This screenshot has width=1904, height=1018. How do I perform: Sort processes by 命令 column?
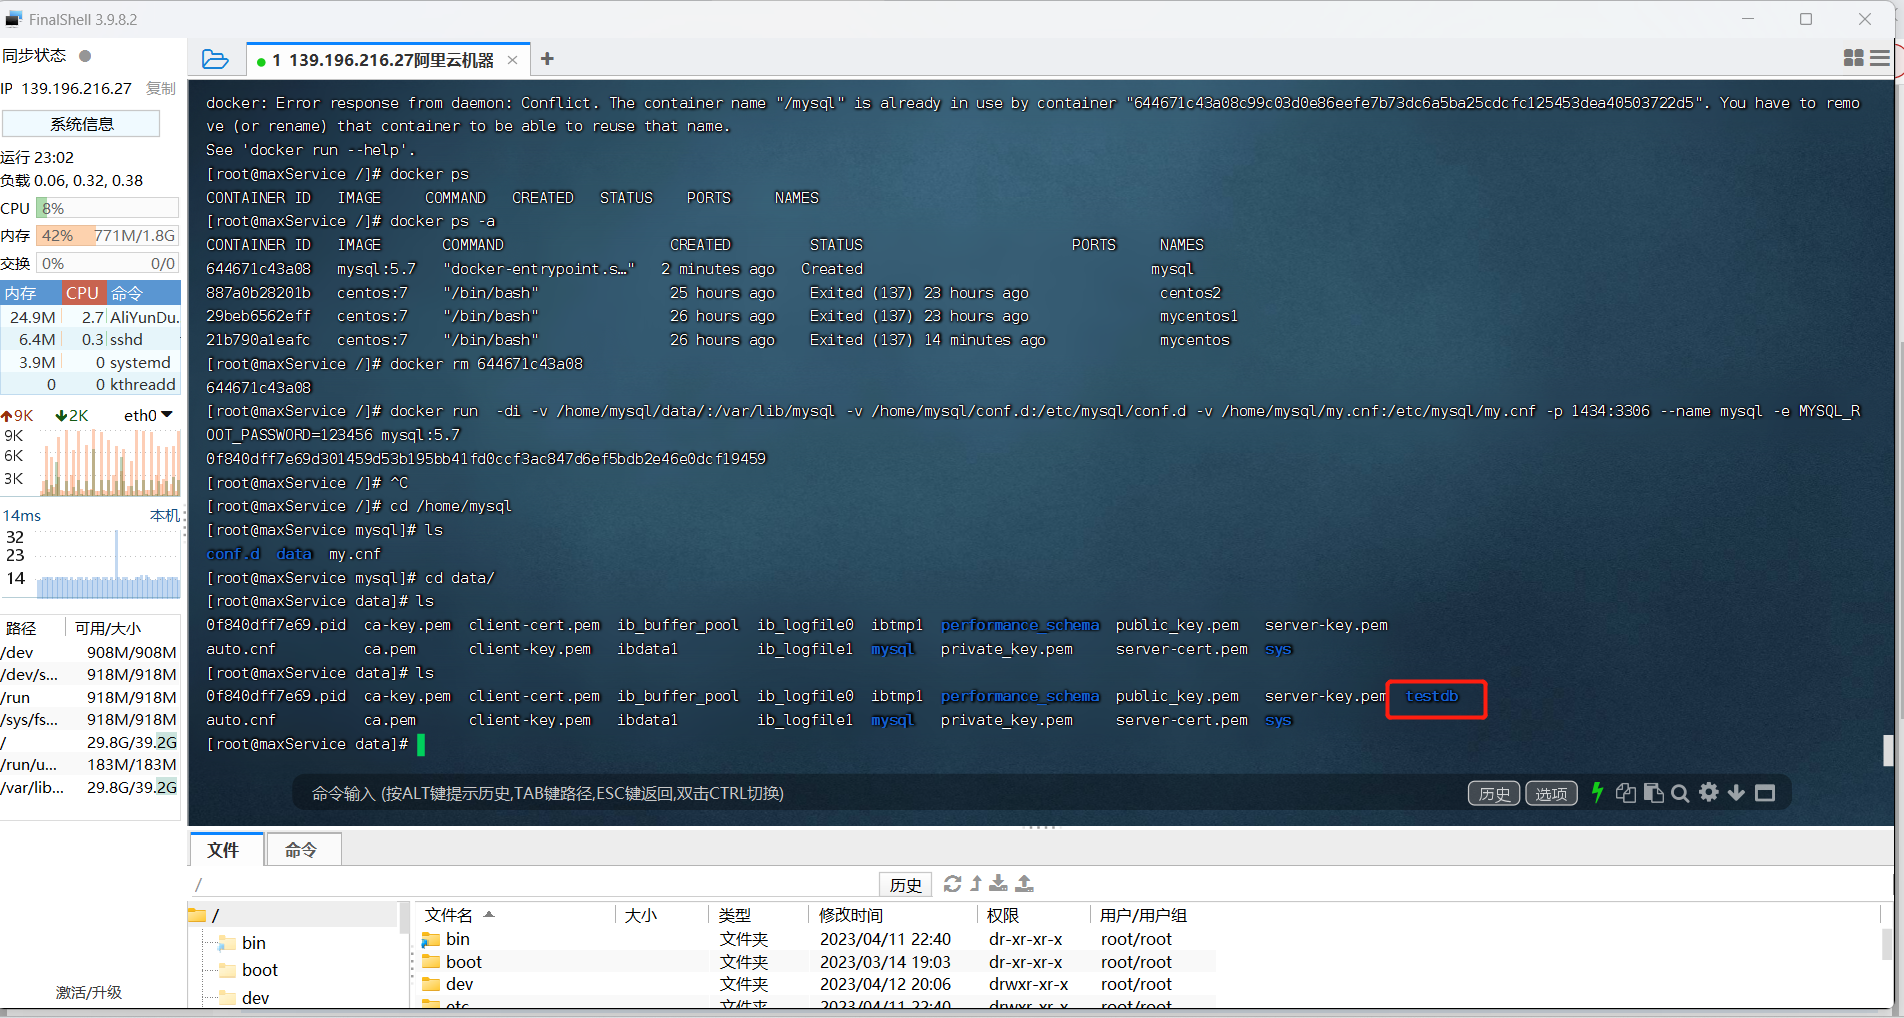point(143,293)
